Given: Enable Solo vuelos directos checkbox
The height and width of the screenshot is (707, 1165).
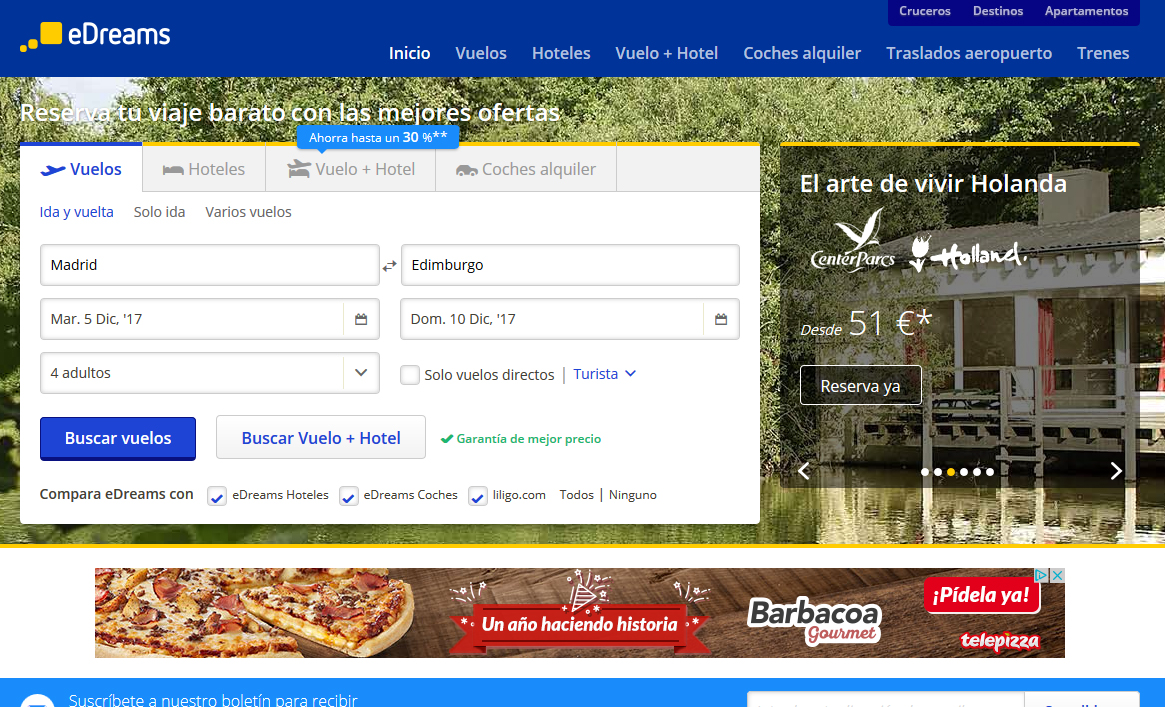Looking at the screenshot, I should [x=410, y=375].
